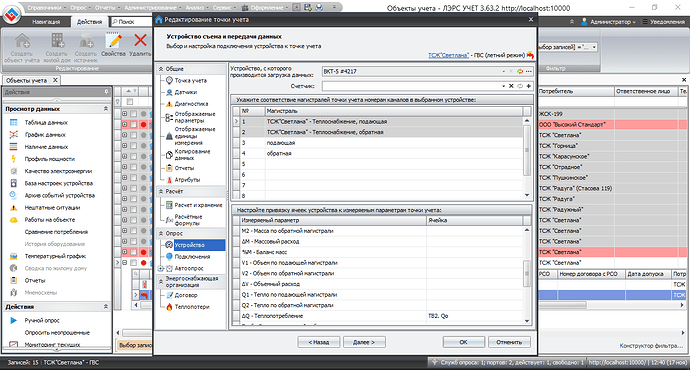
Task: Clear the Счетчик field with X icon
Action: click(x=511, y=86)
